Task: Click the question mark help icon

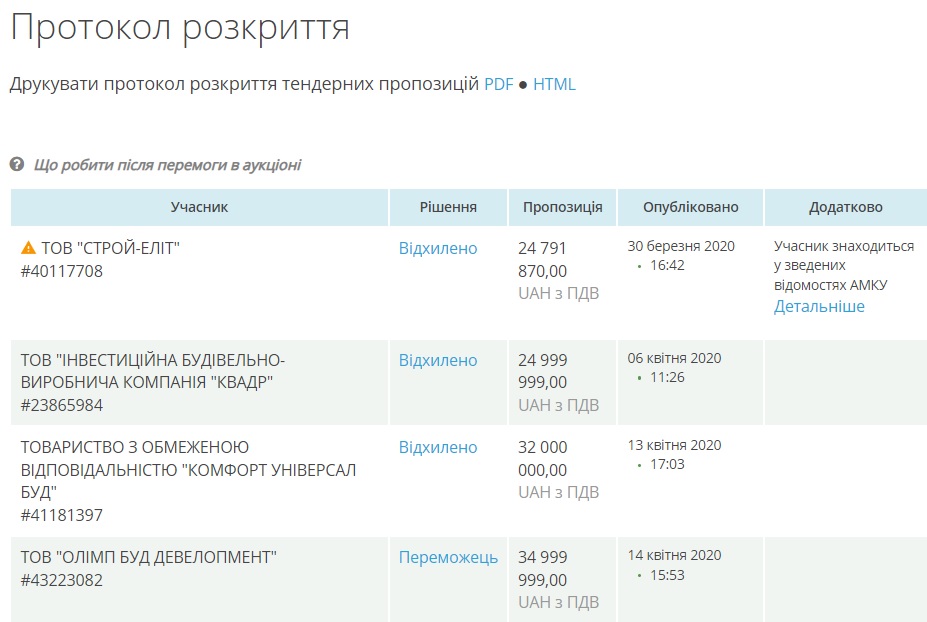Action: tap(17, 164)
